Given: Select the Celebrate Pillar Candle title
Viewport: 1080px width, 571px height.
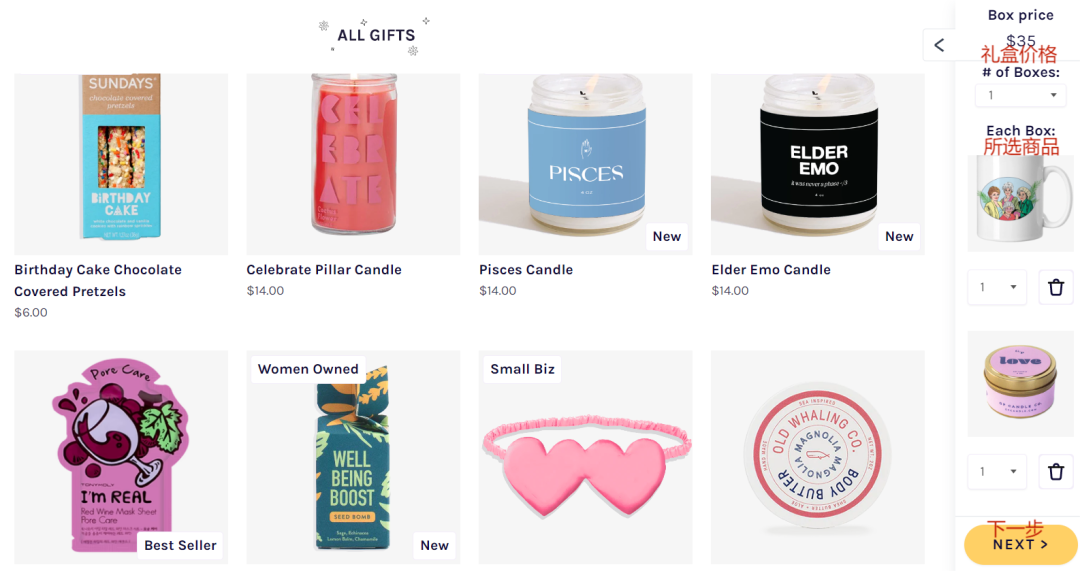Looking at the screenshot, I should point(324,269).
